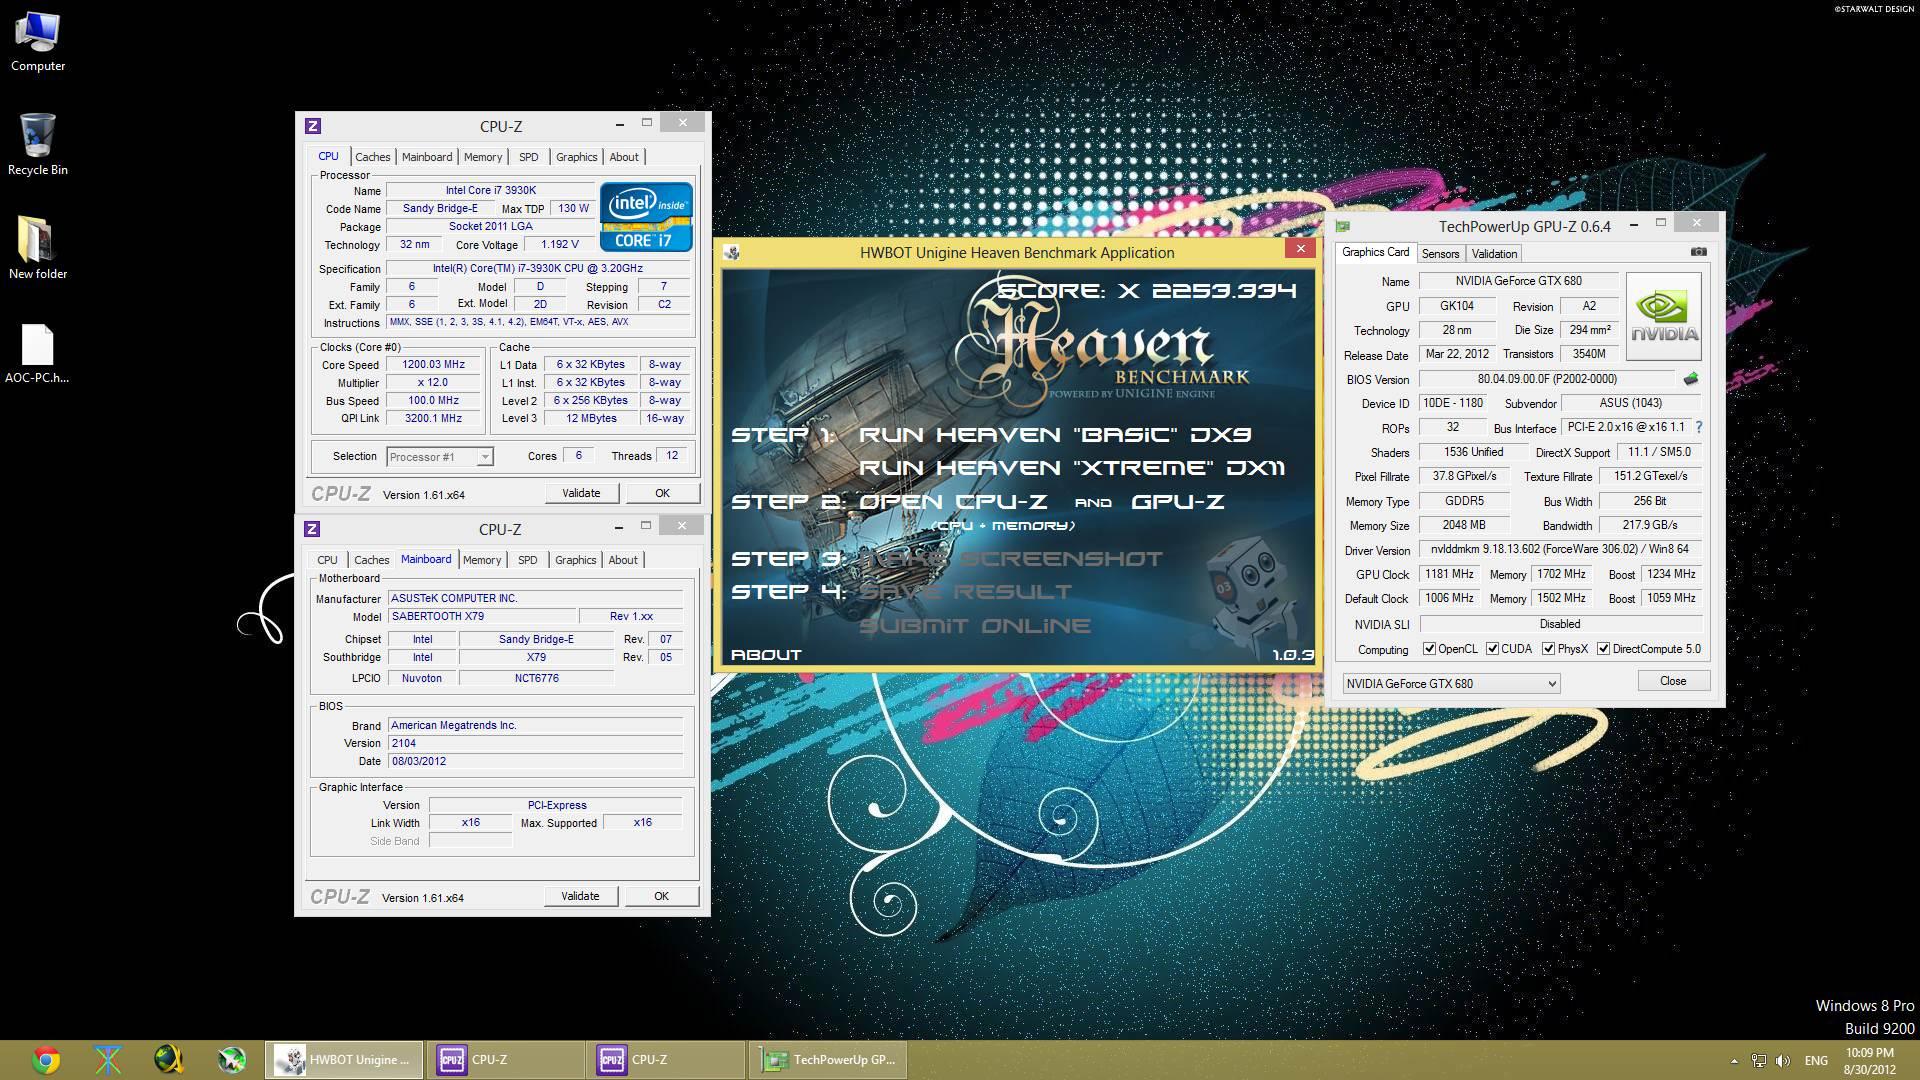This screenshot has width=1920, height=1080.
Task: Open the green round arrow taskbar icon
Action: coord(232,1060)
